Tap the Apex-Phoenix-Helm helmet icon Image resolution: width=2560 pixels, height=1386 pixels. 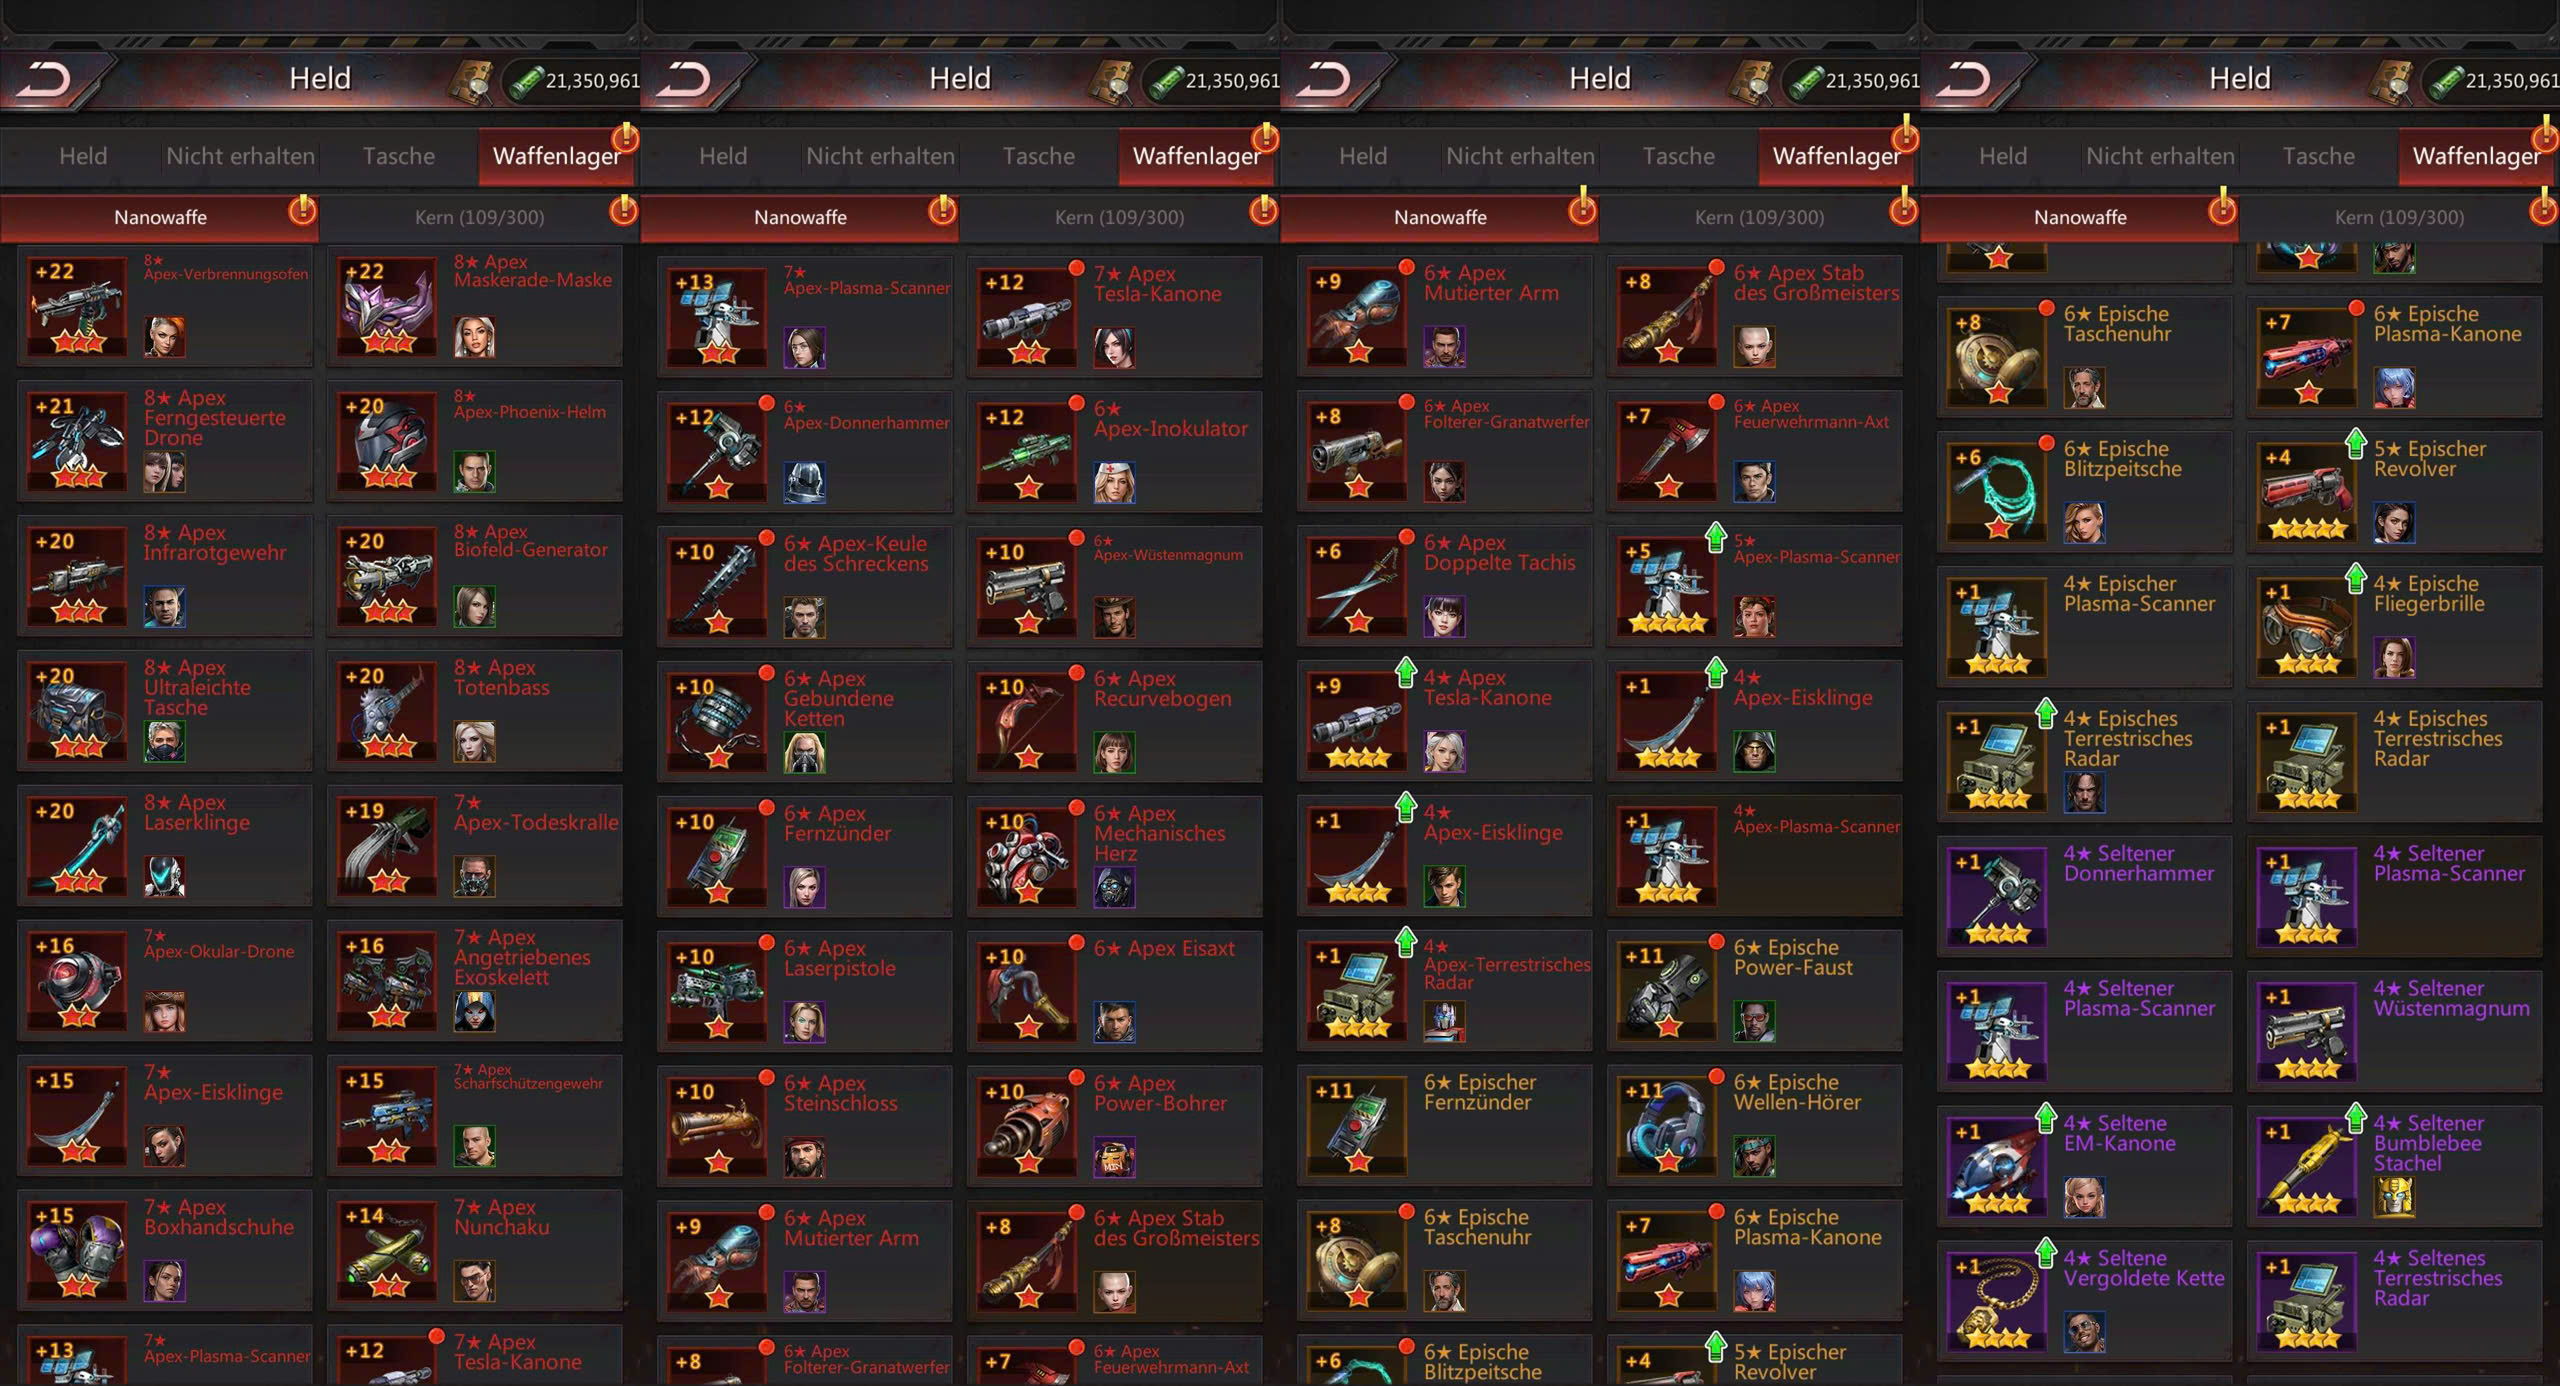[x=387, y=441]
